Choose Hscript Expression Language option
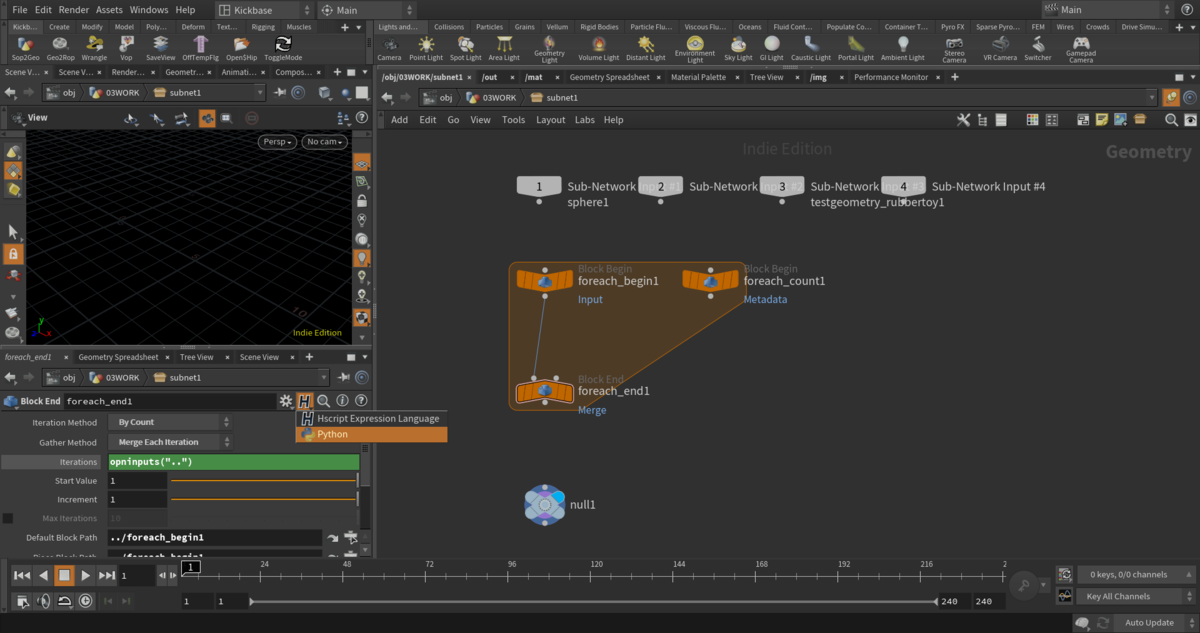1200x633 pixels. (372, 419)
